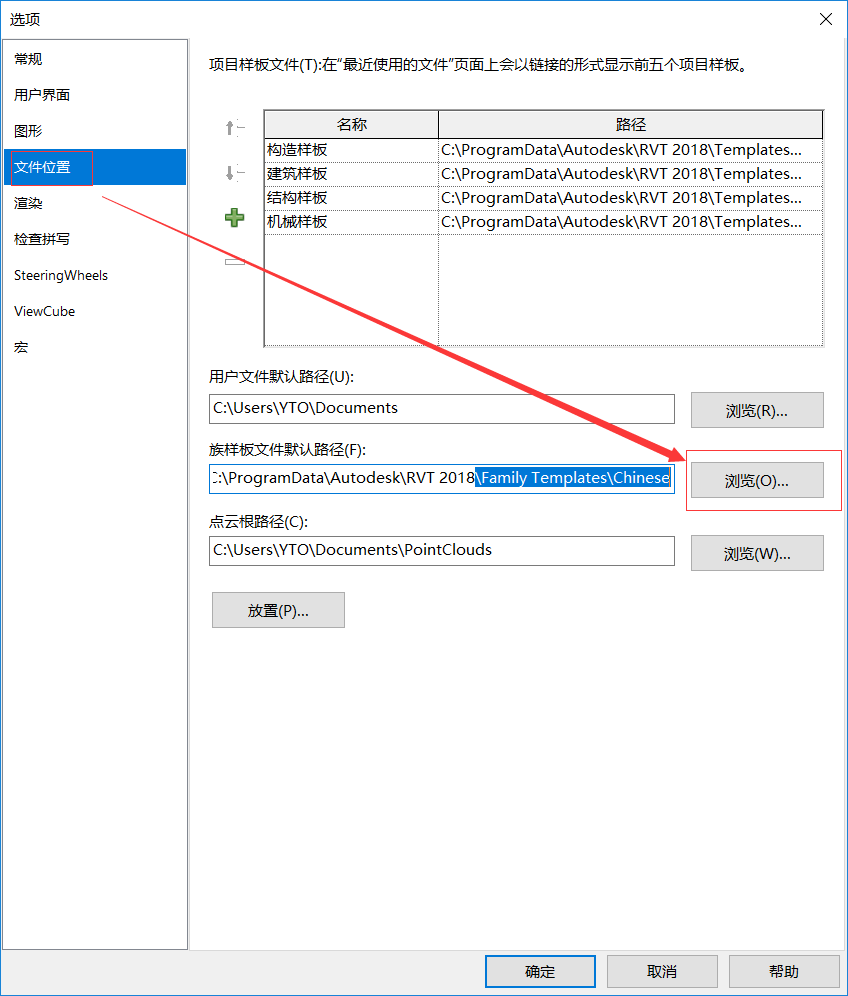
Task: Click the minus remove template icon
Action: pyautogui.click(x=235, y=262)
